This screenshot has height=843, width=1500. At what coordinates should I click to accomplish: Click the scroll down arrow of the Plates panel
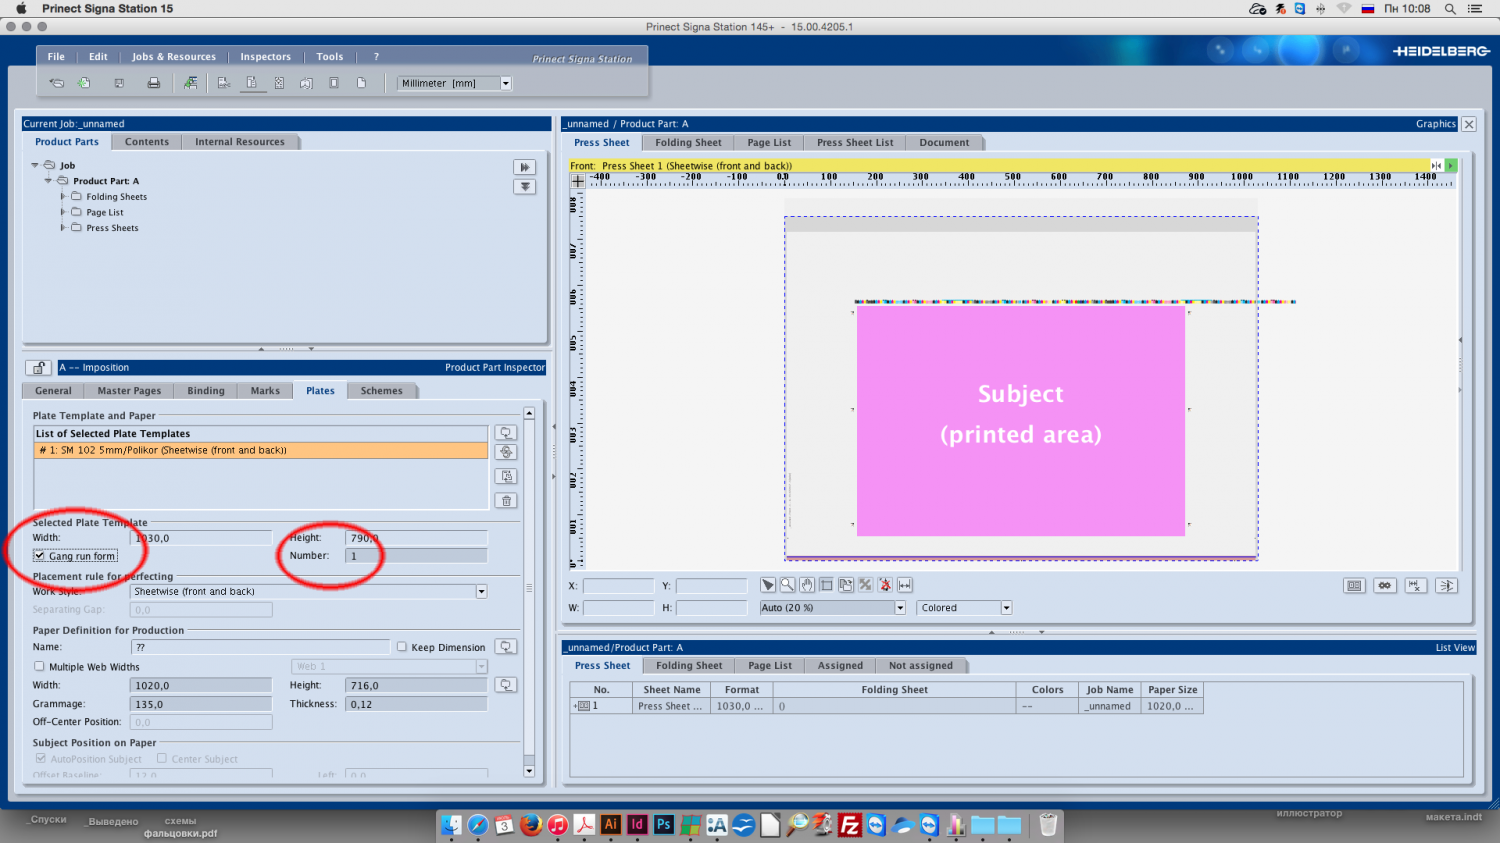click(529, 771)
